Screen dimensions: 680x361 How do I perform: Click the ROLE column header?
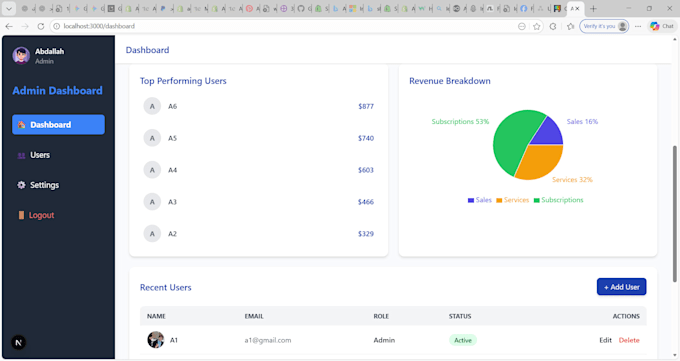click(381, 316)
